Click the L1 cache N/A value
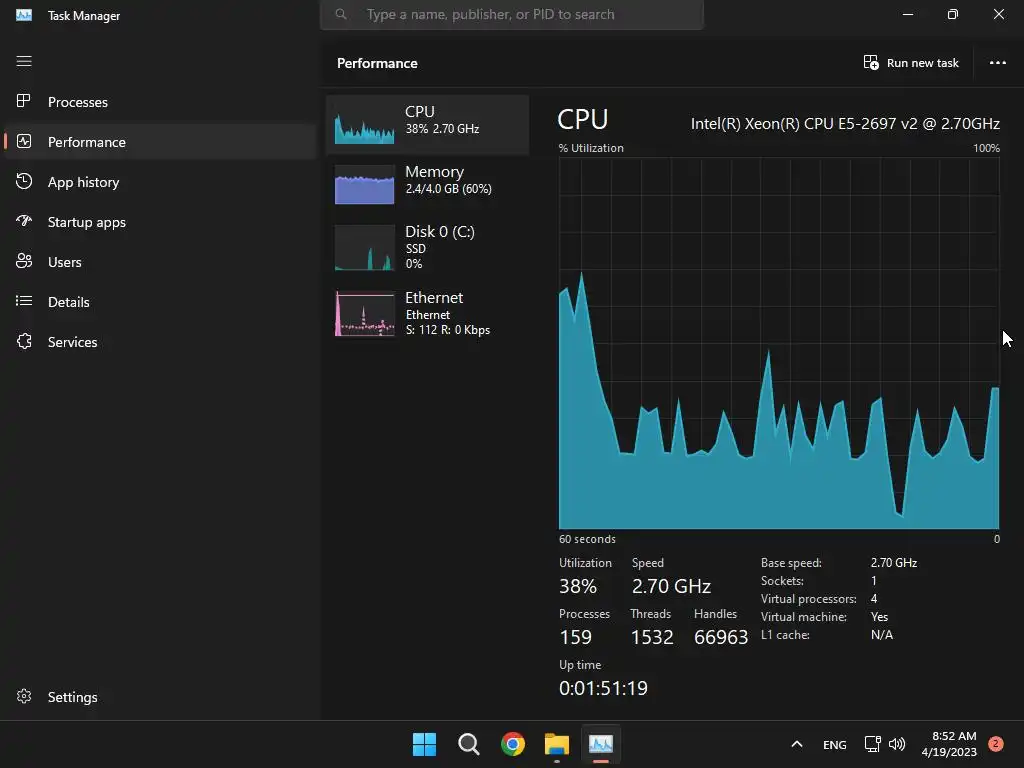Image resolution: width=1024 pixels, height=768 pixels. coord(881,634)
